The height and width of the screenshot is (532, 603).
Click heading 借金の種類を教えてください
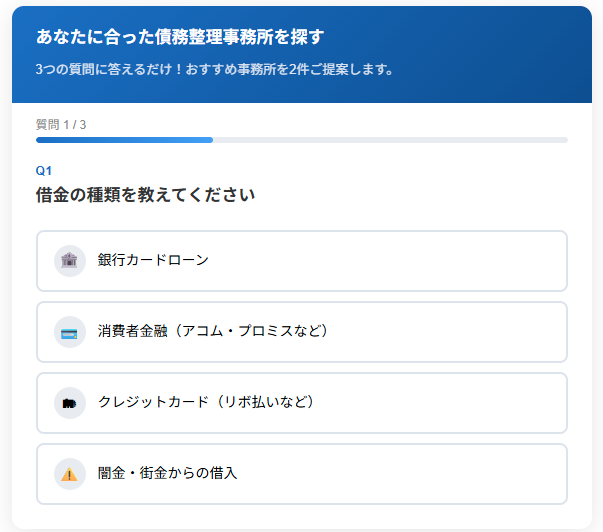[145, 195]
